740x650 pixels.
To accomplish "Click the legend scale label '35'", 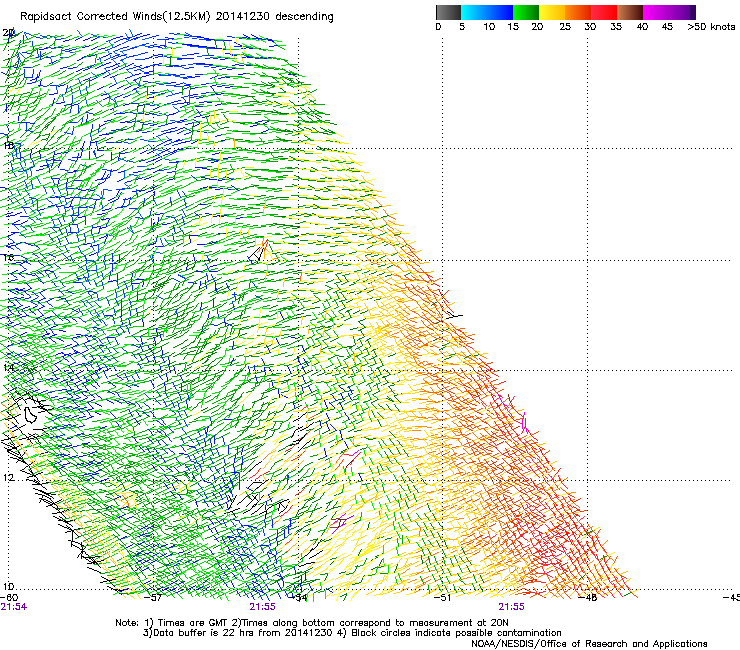I will (616, 27).
